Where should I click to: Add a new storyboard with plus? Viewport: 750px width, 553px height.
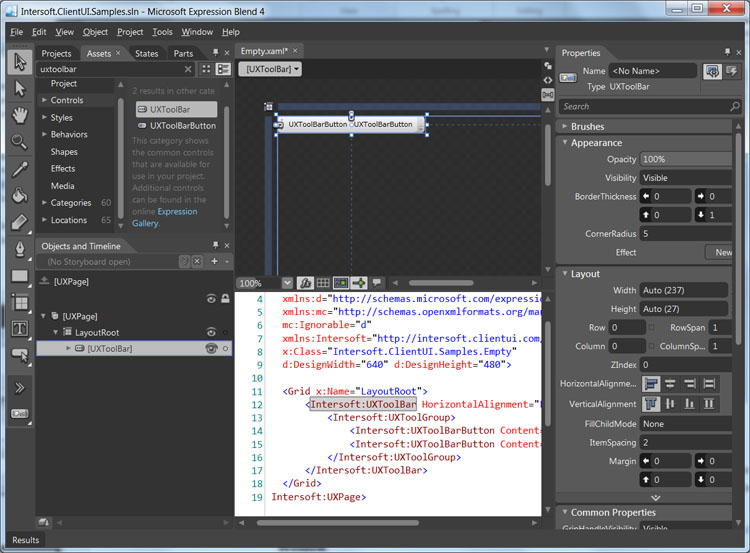(x=214, y=261)
